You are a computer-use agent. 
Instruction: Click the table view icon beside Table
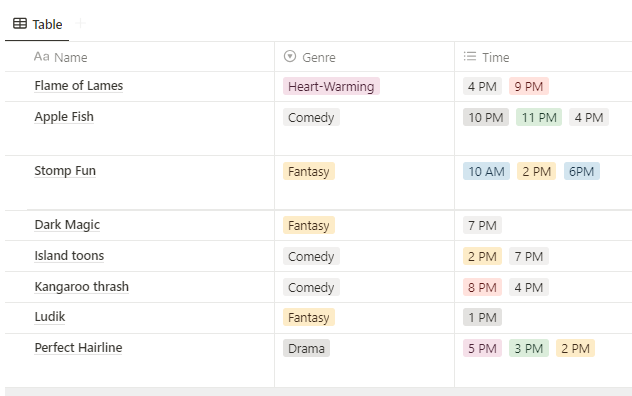(x=20, y=24)
